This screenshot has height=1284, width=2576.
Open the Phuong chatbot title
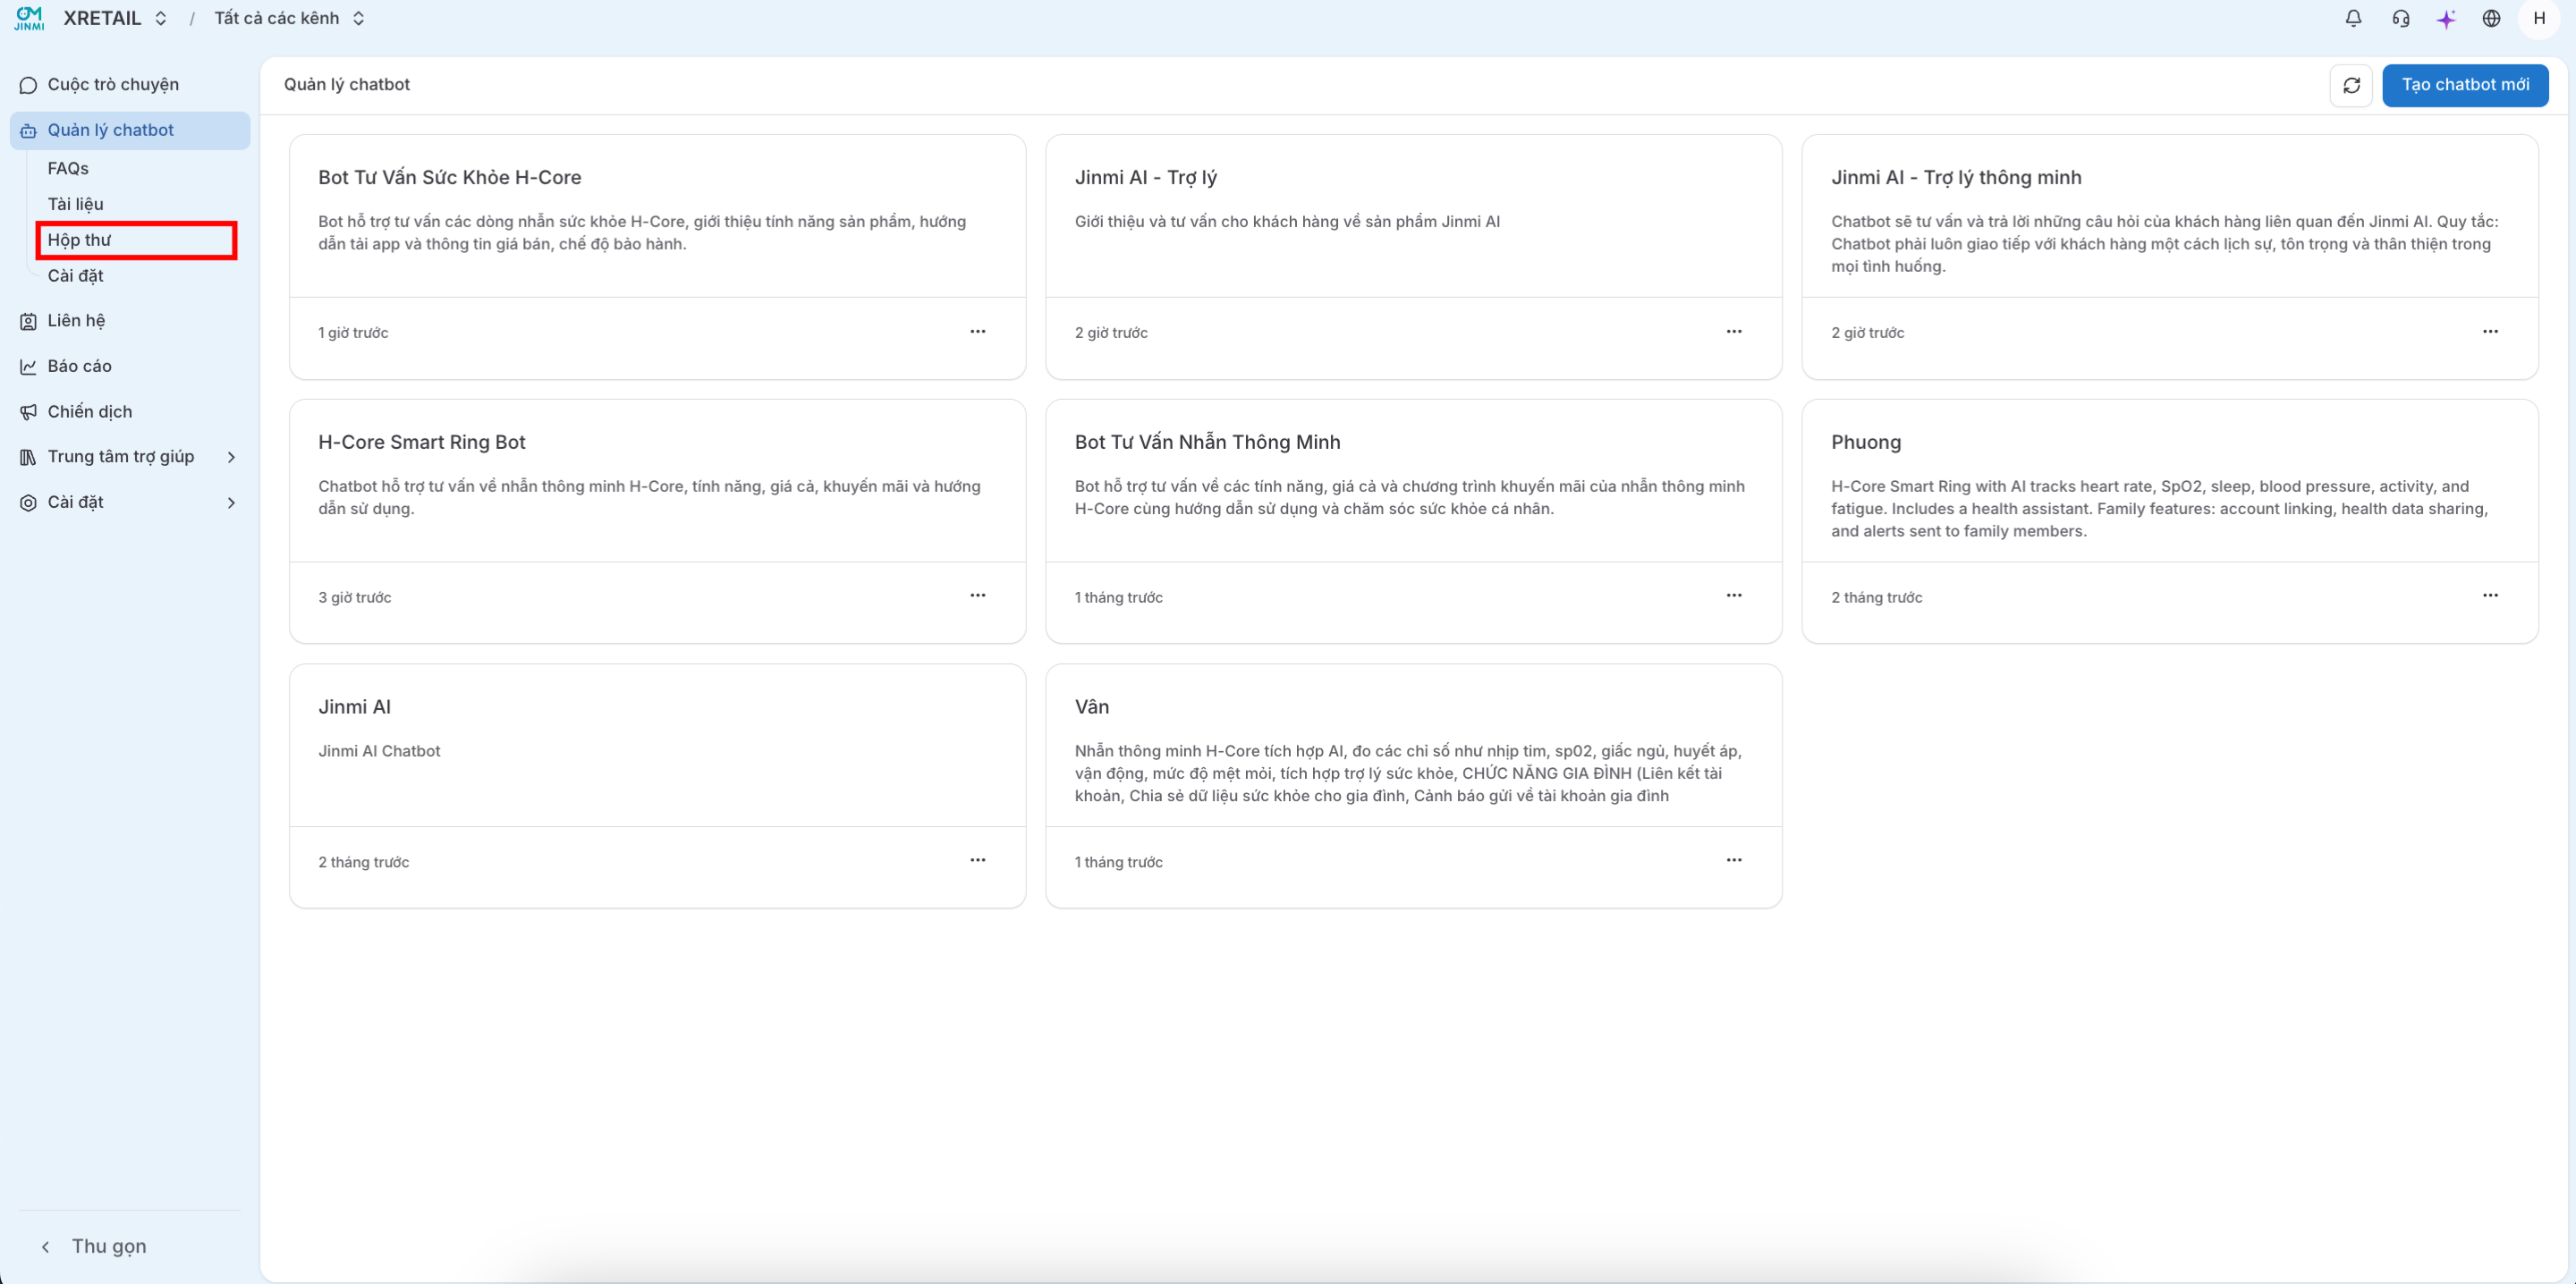coord(1866,442)
